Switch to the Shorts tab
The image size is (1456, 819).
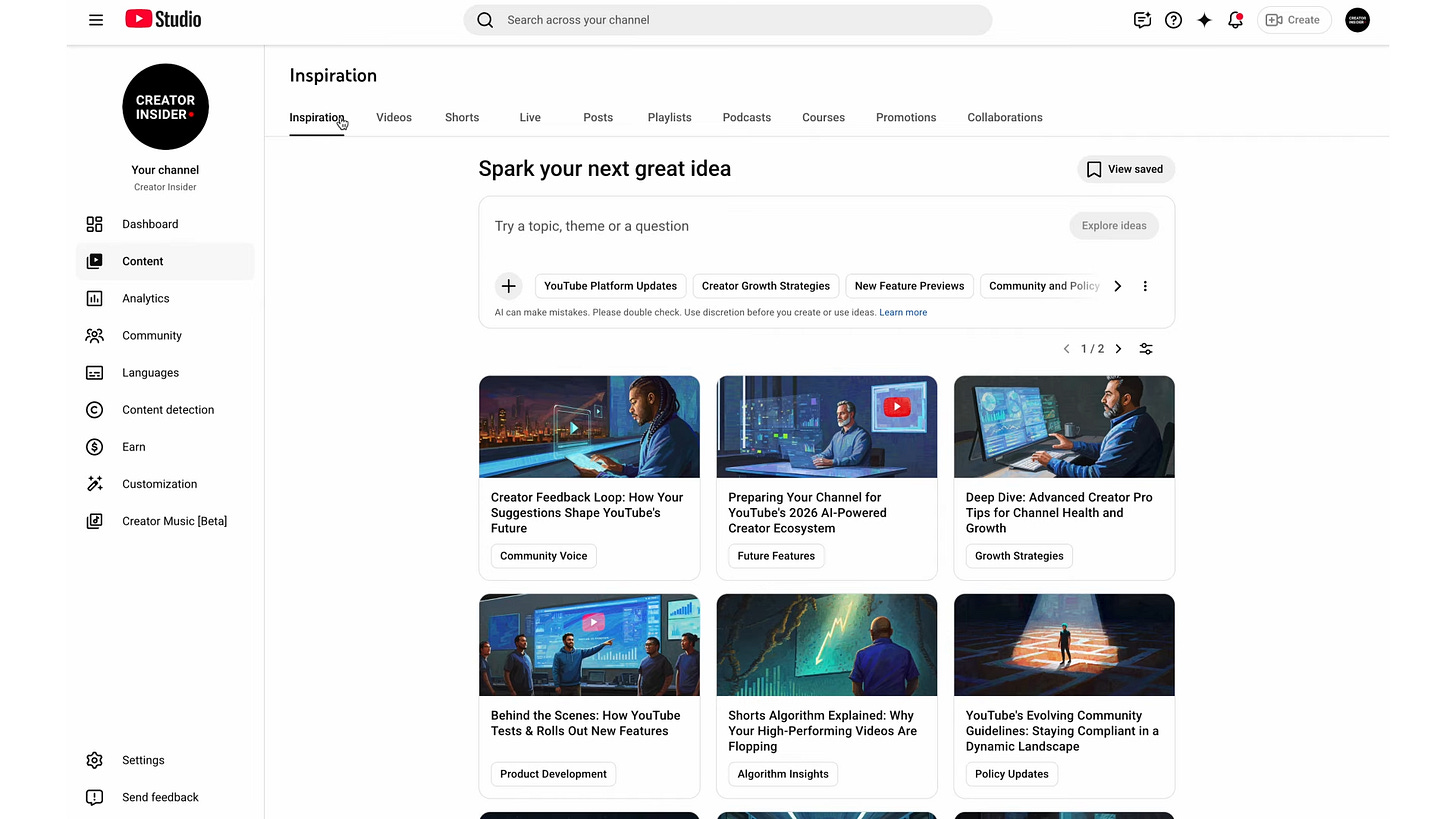(462, 117)
